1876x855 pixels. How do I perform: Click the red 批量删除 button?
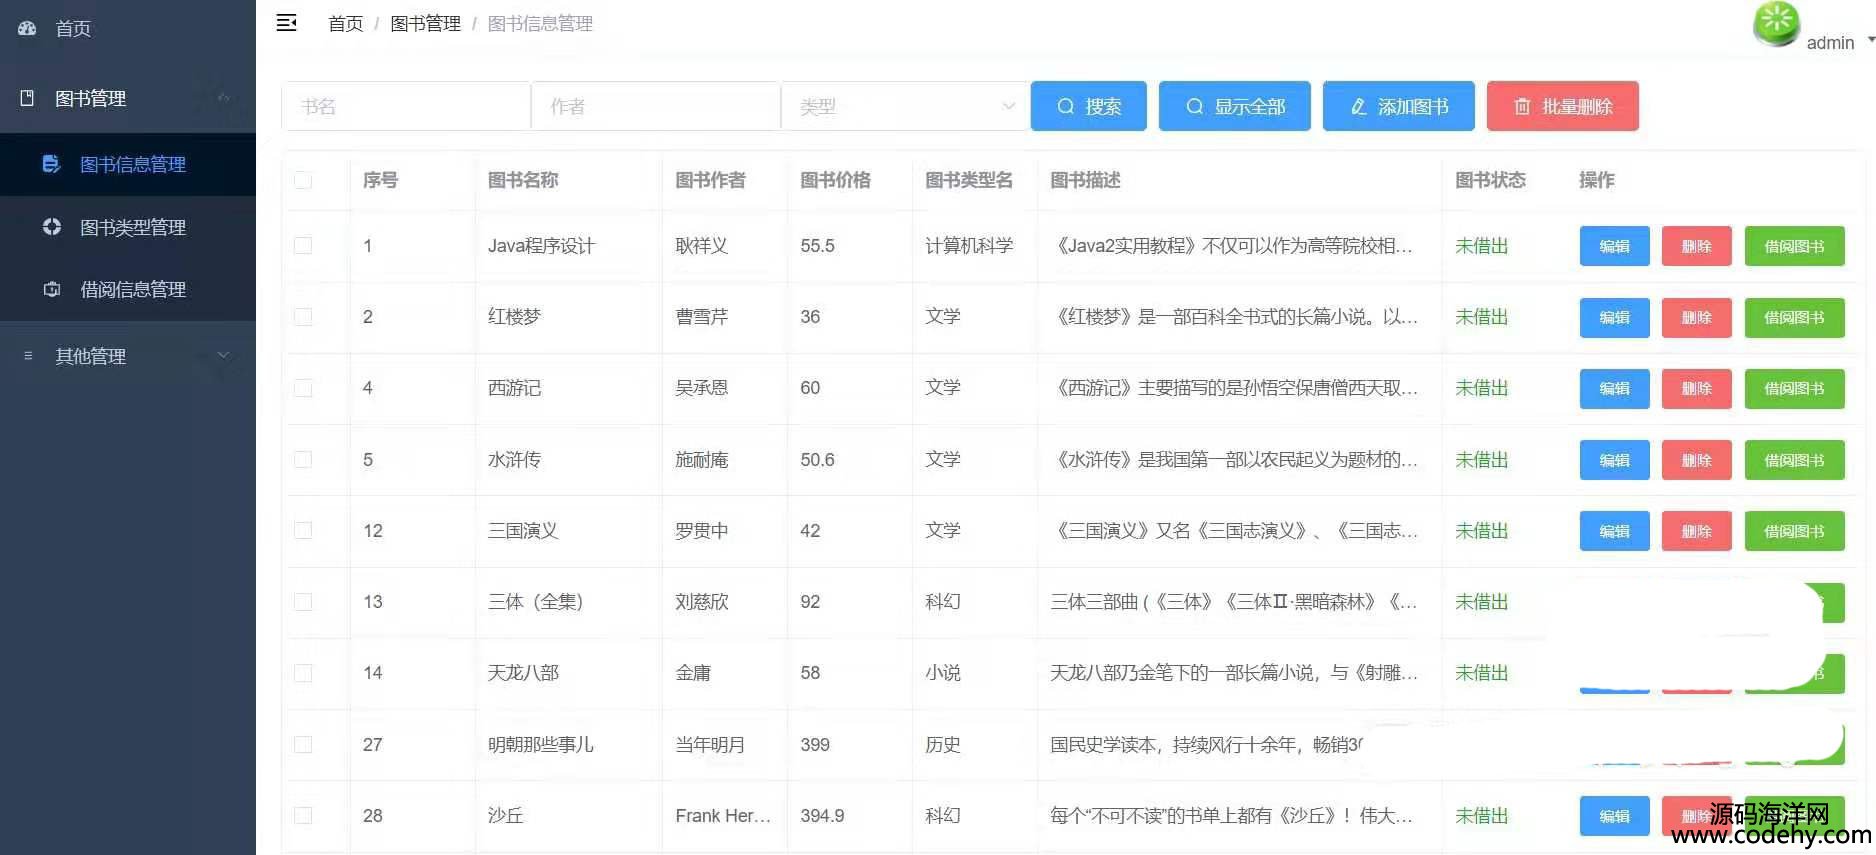tap(1562, 106)
